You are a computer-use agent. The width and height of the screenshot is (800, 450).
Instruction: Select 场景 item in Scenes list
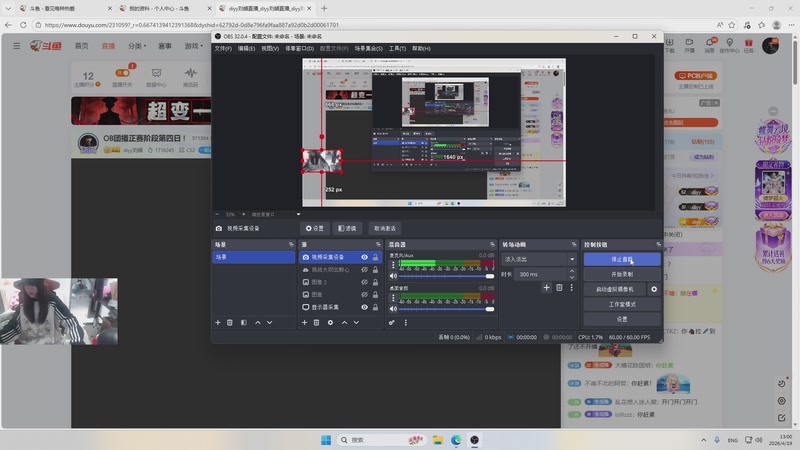[x=254, y=257]
